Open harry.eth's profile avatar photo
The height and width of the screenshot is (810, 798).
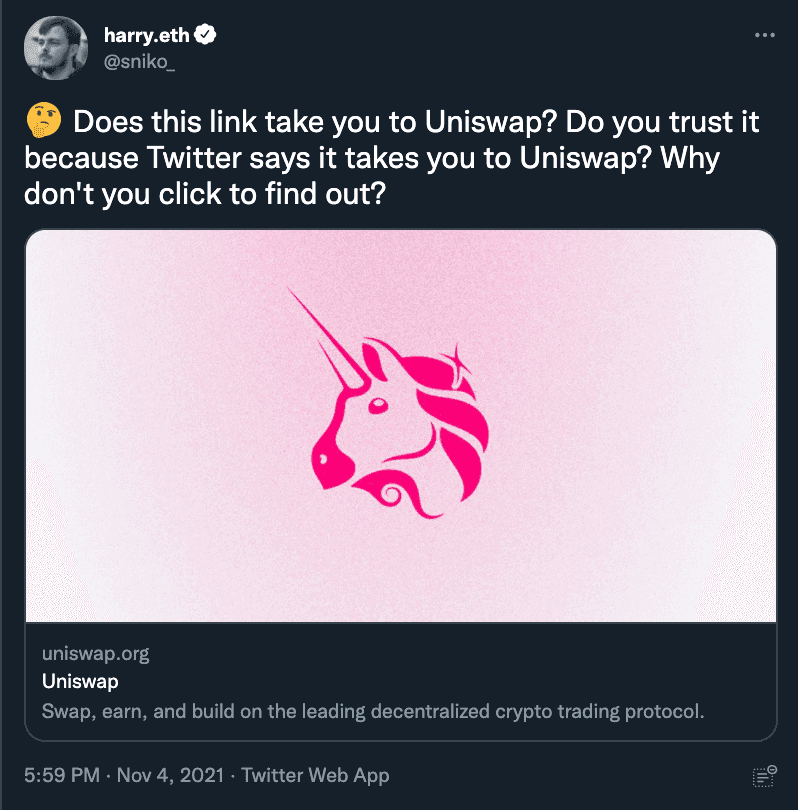click(56, 48)
